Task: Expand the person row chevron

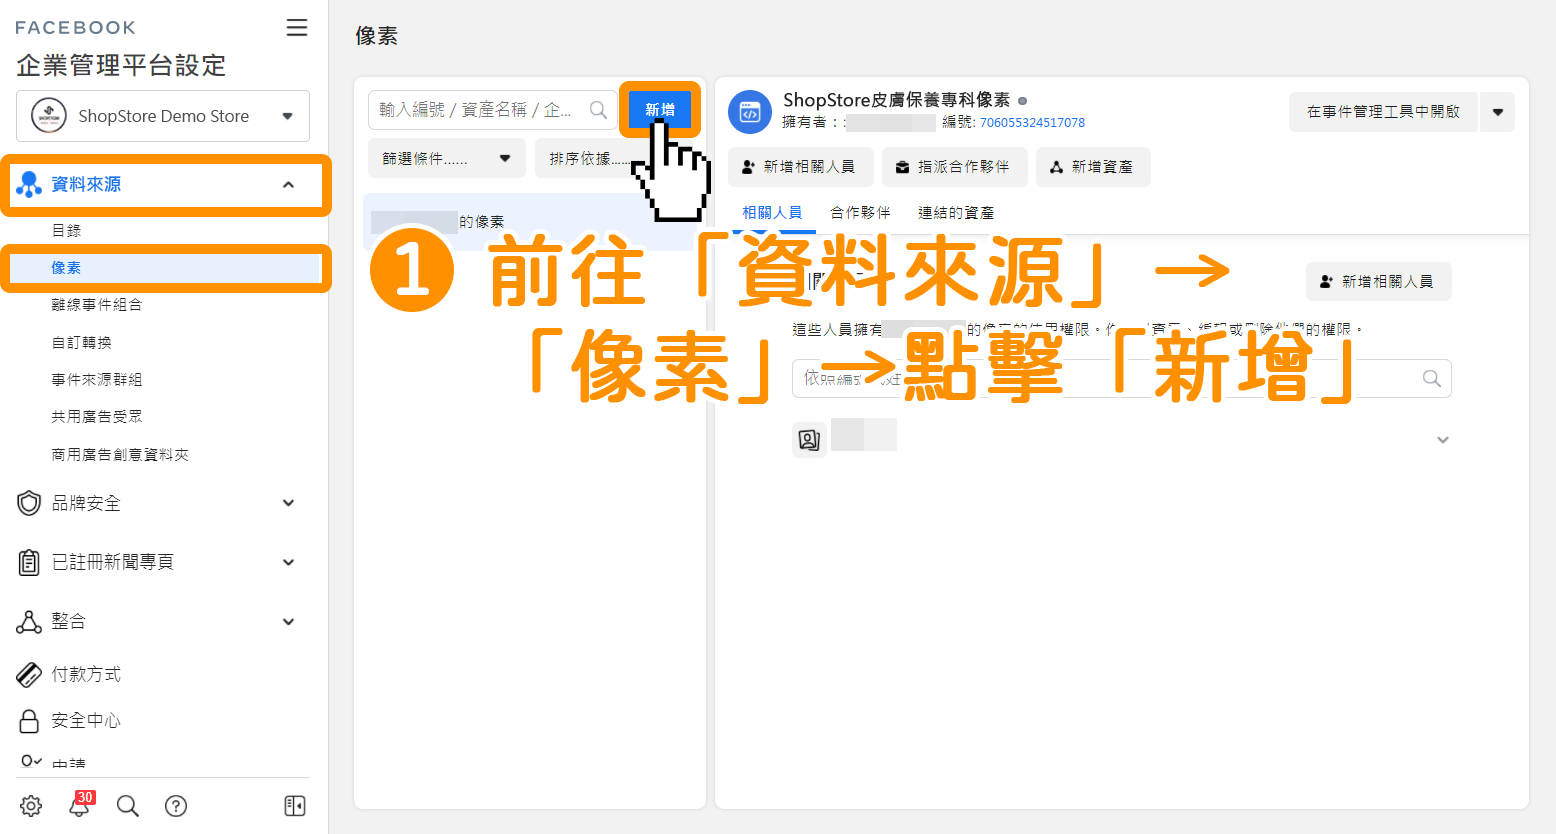Action: pyautogui.click(x=1443, y=440)
